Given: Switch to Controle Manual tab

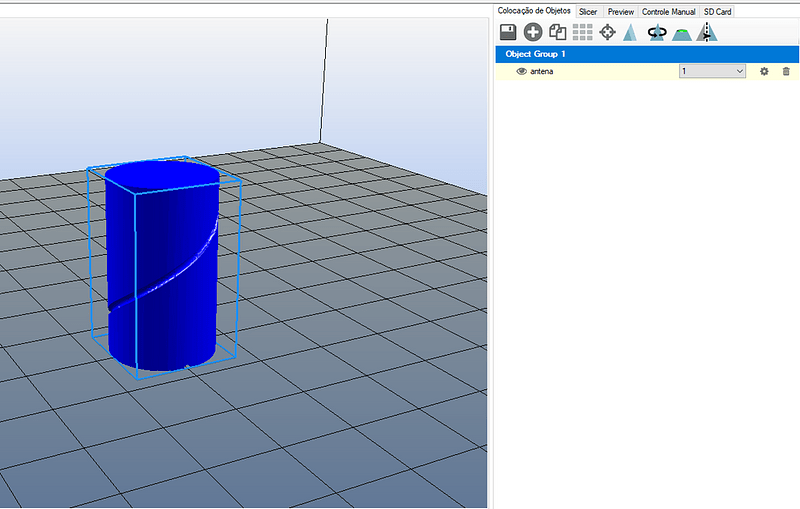Looking at the screenshot, I should click(668, 12).
